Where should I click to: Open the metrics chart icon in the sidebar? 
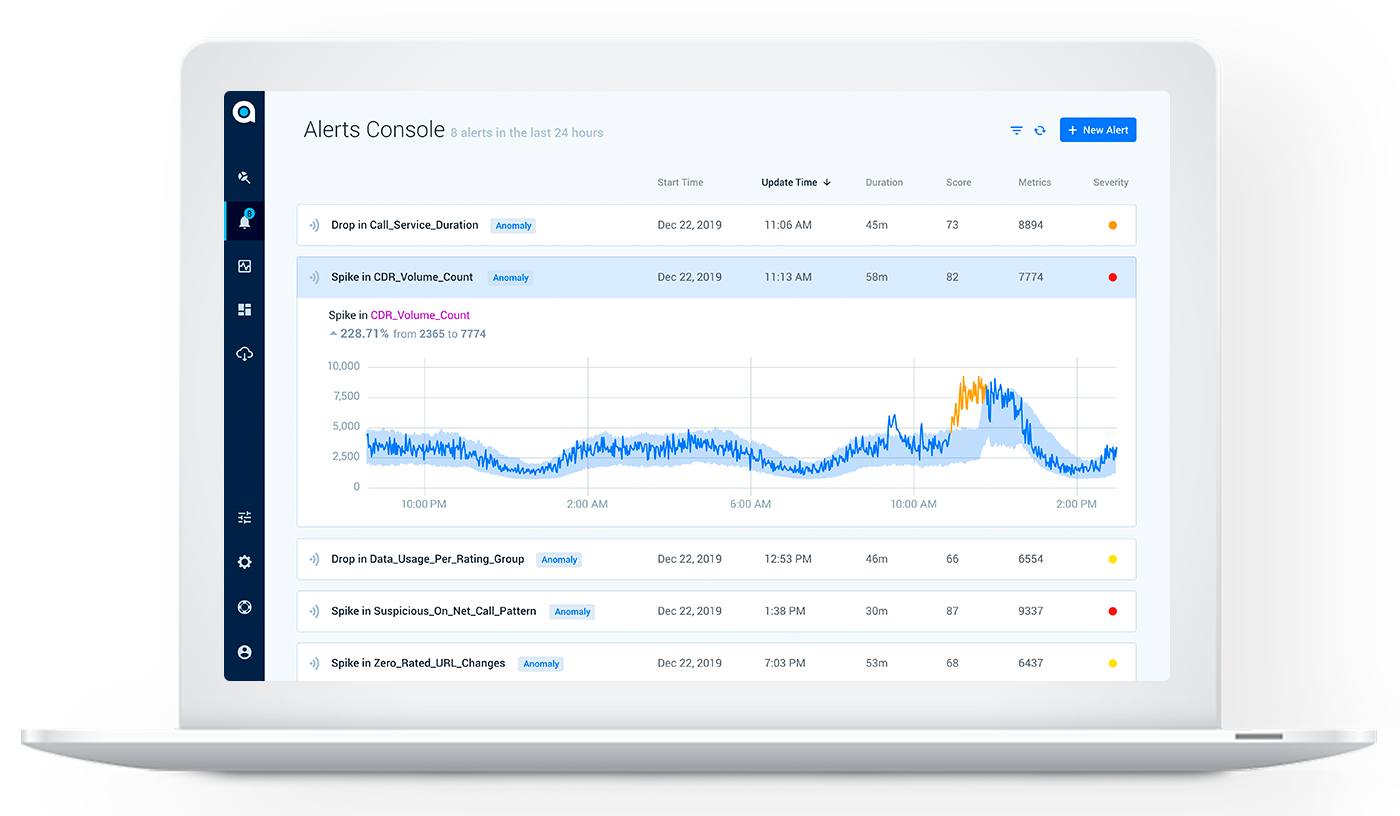pos(244,266)
